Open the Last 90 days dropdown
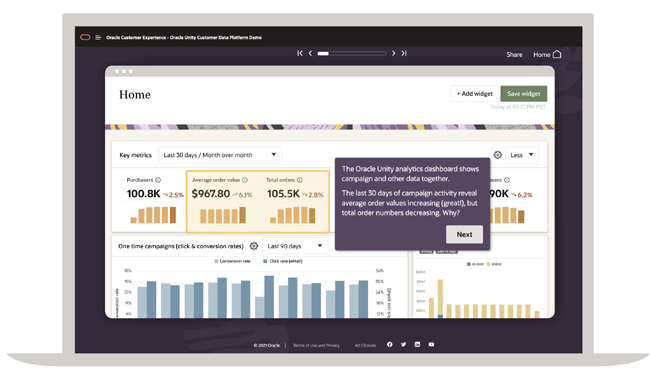Image resolution: width=650 pixels, height=381 pixels. [x=295, y=246]
